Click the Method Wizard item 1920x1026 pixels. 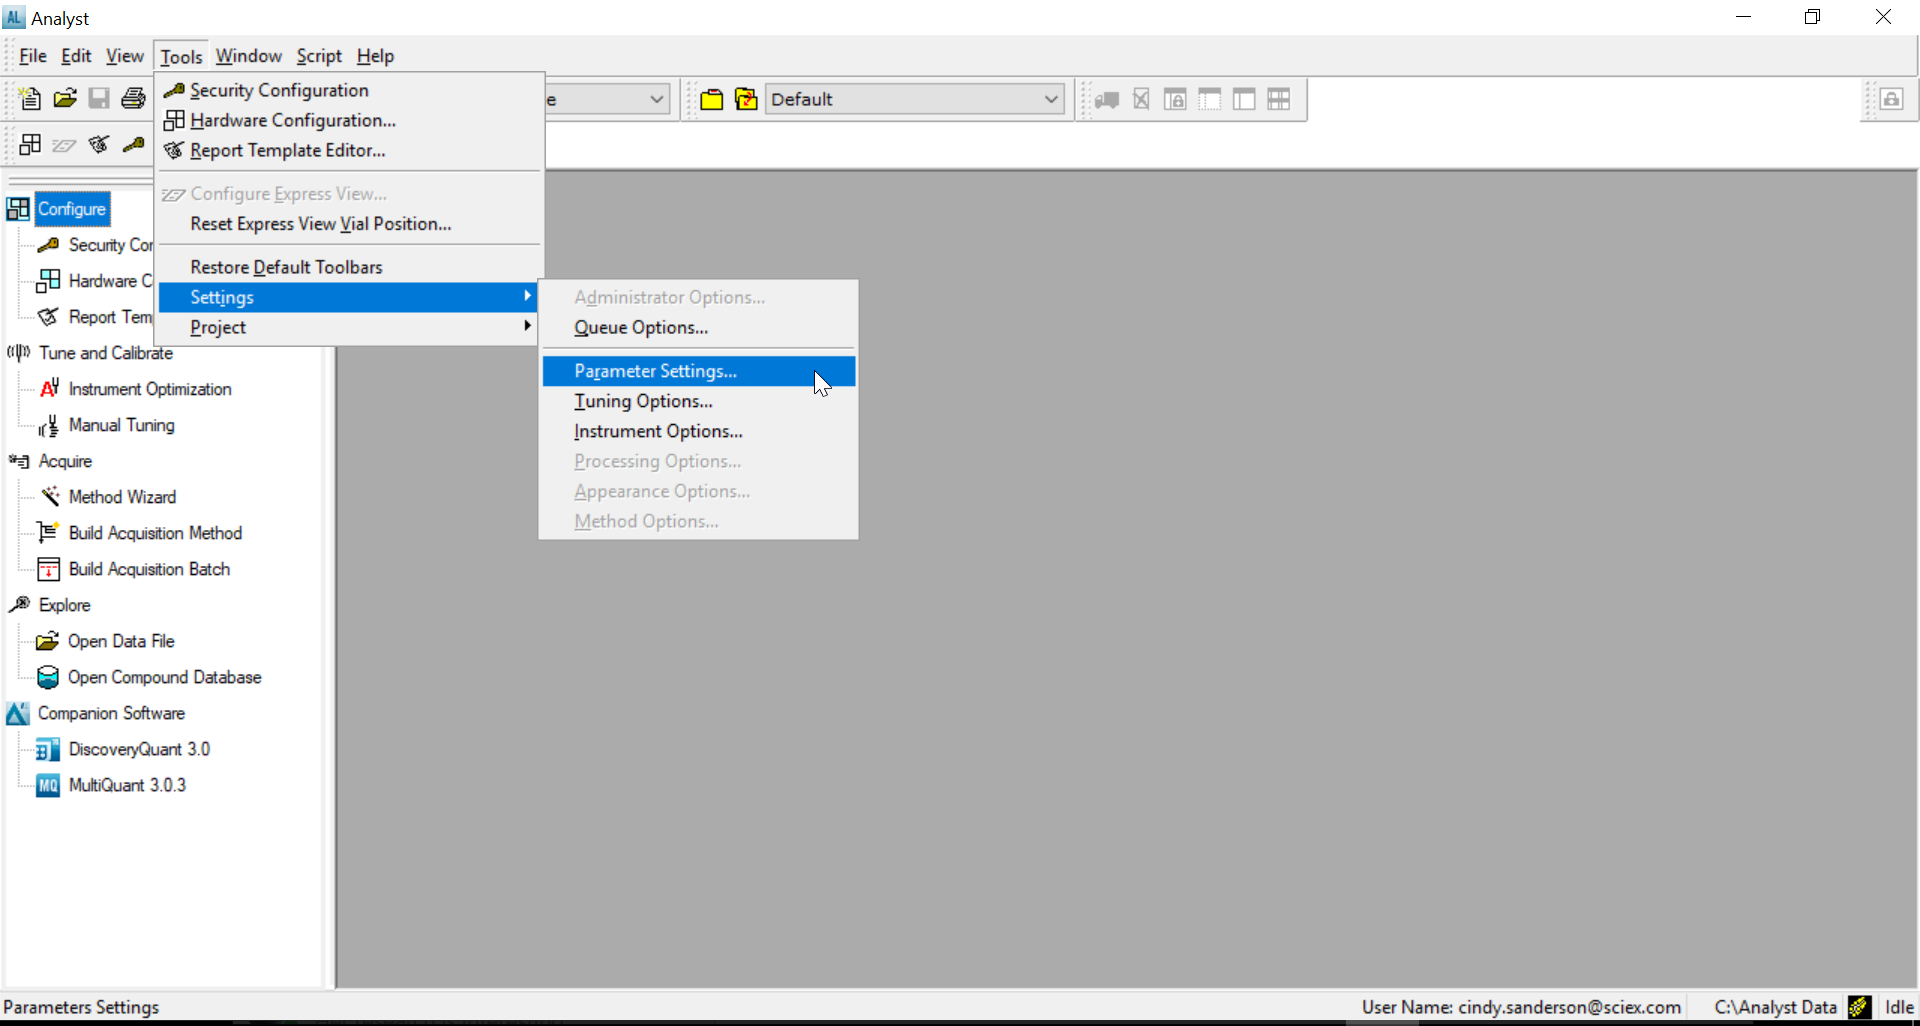tap(122, 497)
